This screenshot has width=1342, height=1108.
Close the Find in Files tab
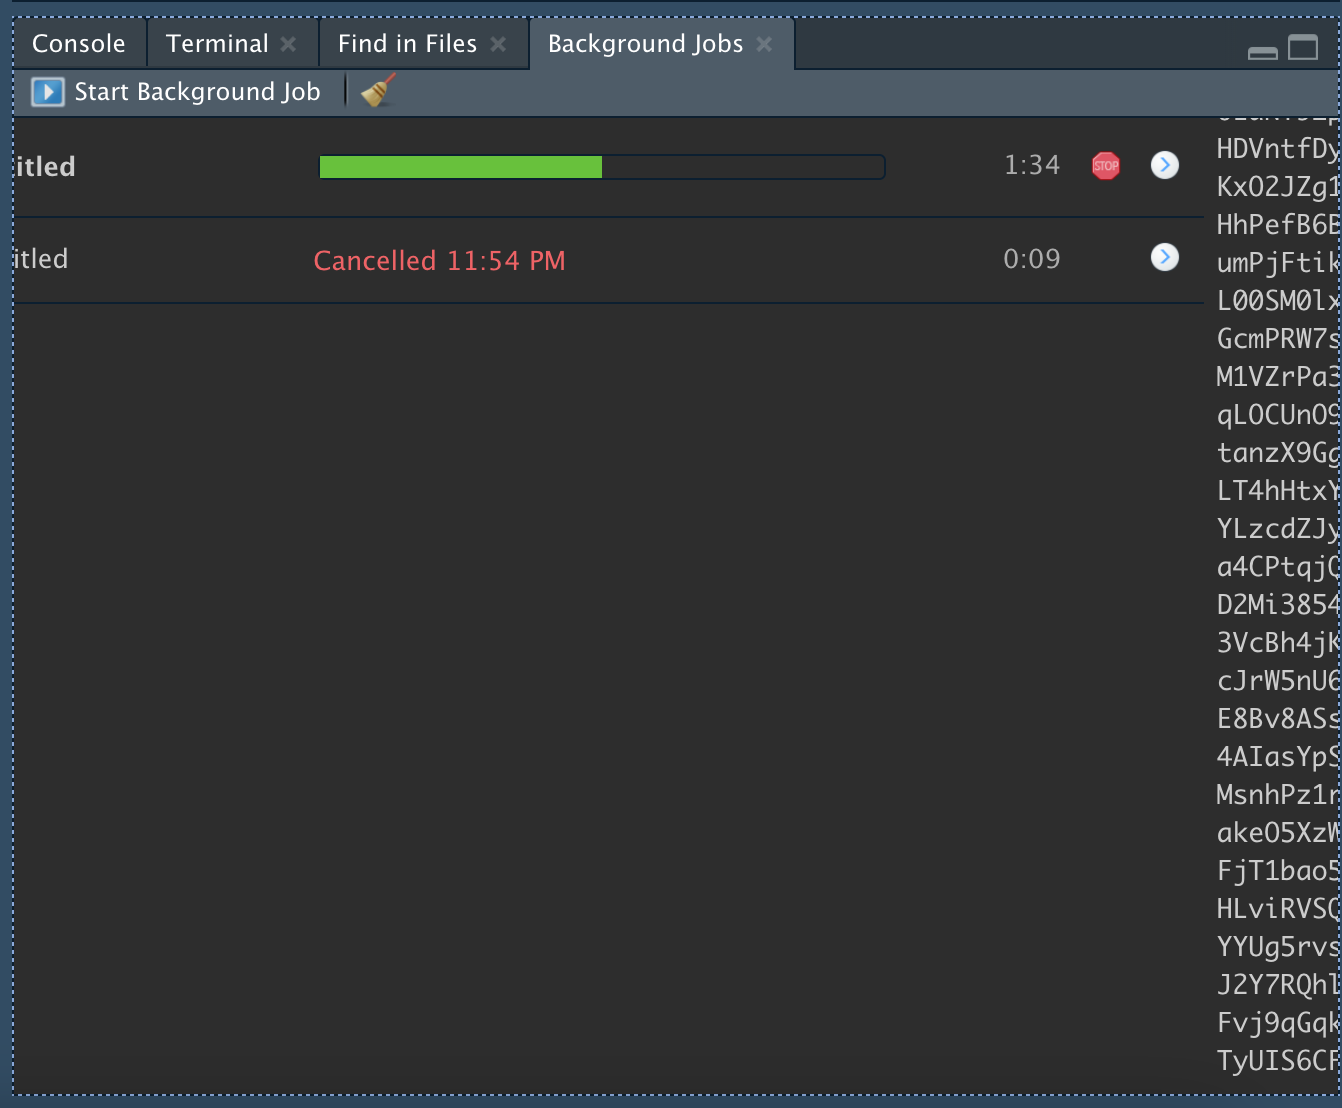point(498,43)
